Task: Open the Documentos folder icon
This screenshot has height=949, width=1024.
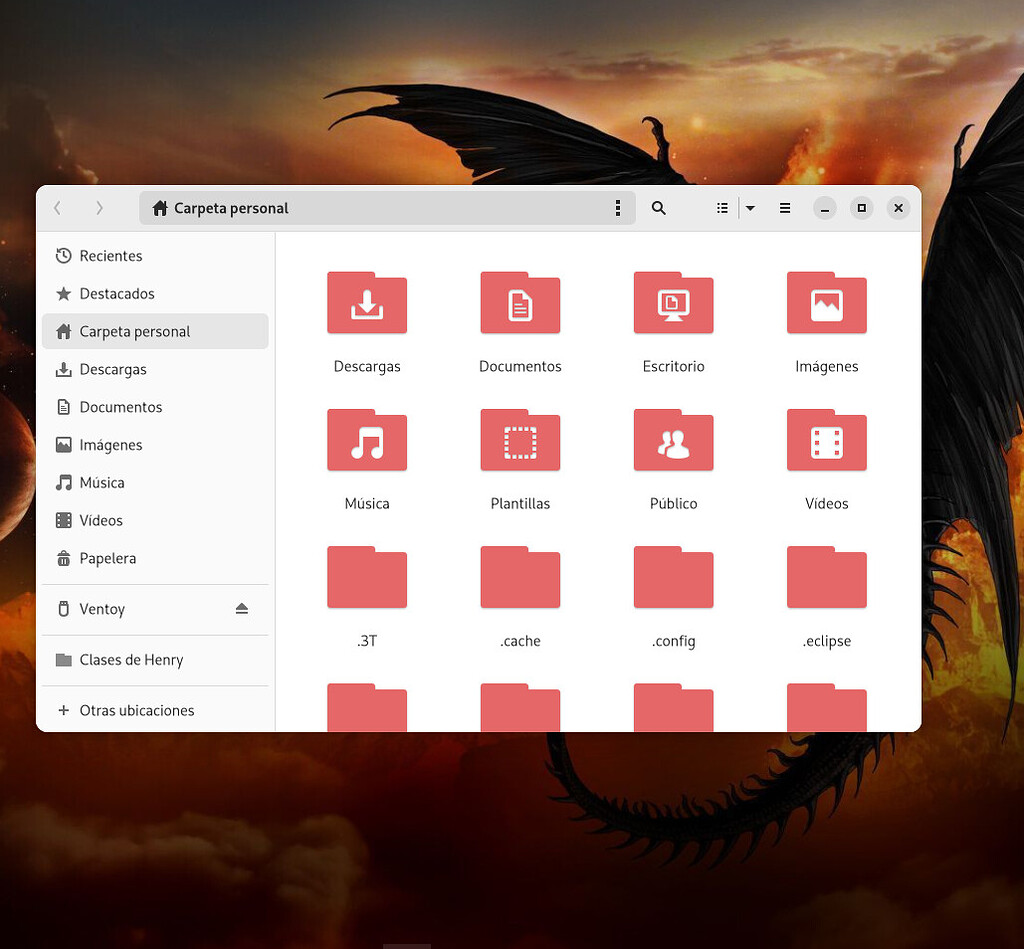Action: point(520,303)
